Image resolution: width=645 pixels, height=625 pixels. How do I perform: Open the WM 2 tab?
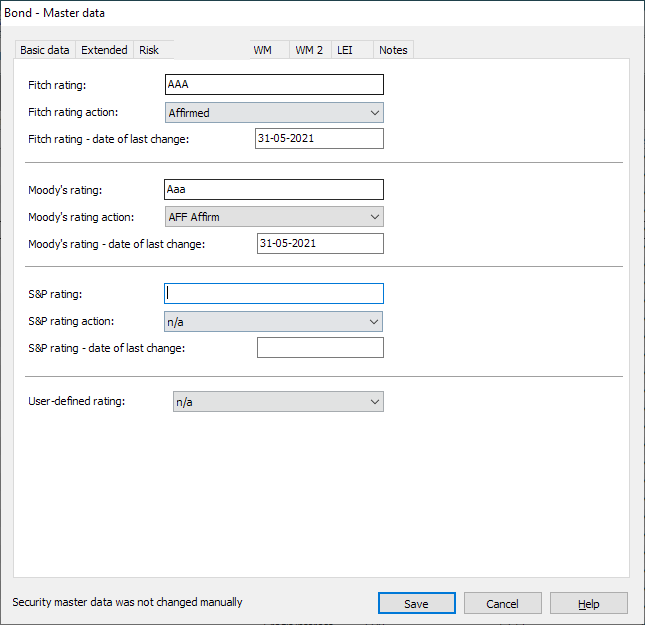[309, 50]
